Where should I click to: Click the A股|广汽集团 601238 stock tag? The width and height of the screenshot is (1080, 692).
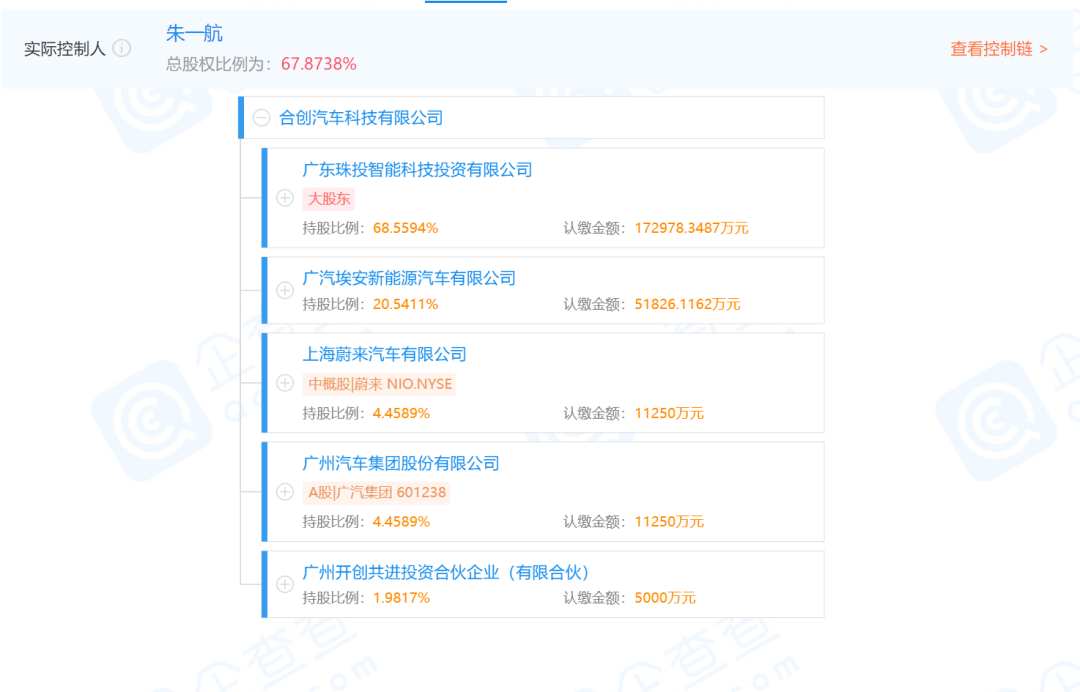click(x=377, y=492)
